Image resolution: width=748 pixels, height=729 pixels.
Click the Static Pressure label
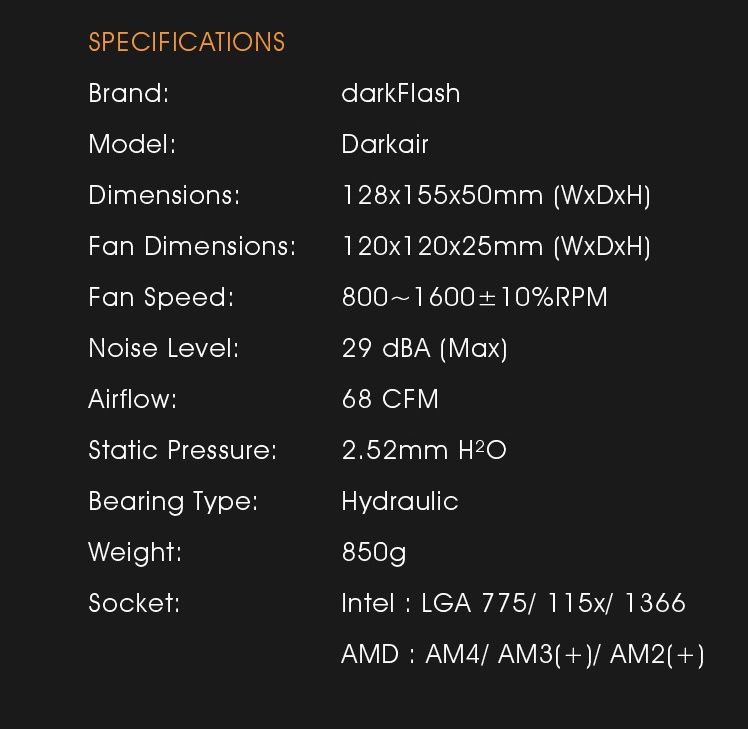pyautogui.click(x=182, y=450)
